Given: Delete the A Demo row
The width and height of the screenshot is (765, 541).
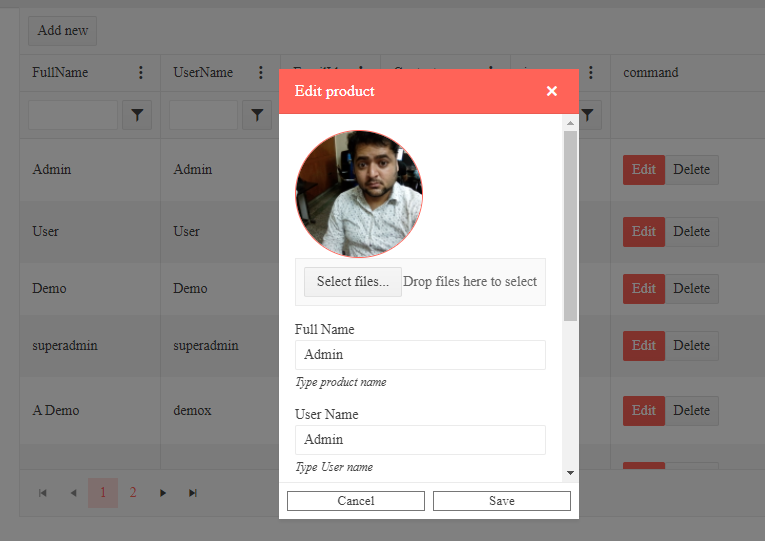Looking at the screenshot, I should click(x=691, y=411).
